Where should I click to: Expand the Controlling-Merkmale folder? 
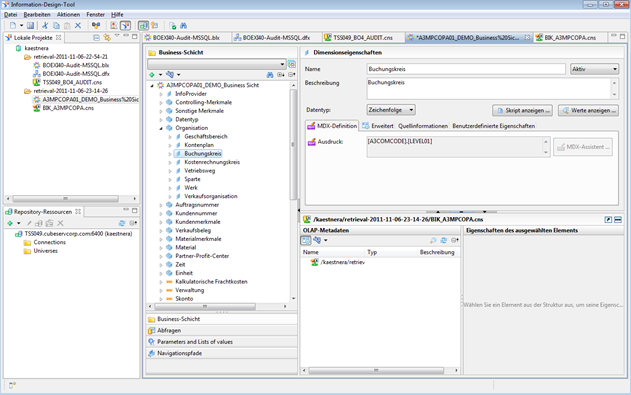click(161, 103)
